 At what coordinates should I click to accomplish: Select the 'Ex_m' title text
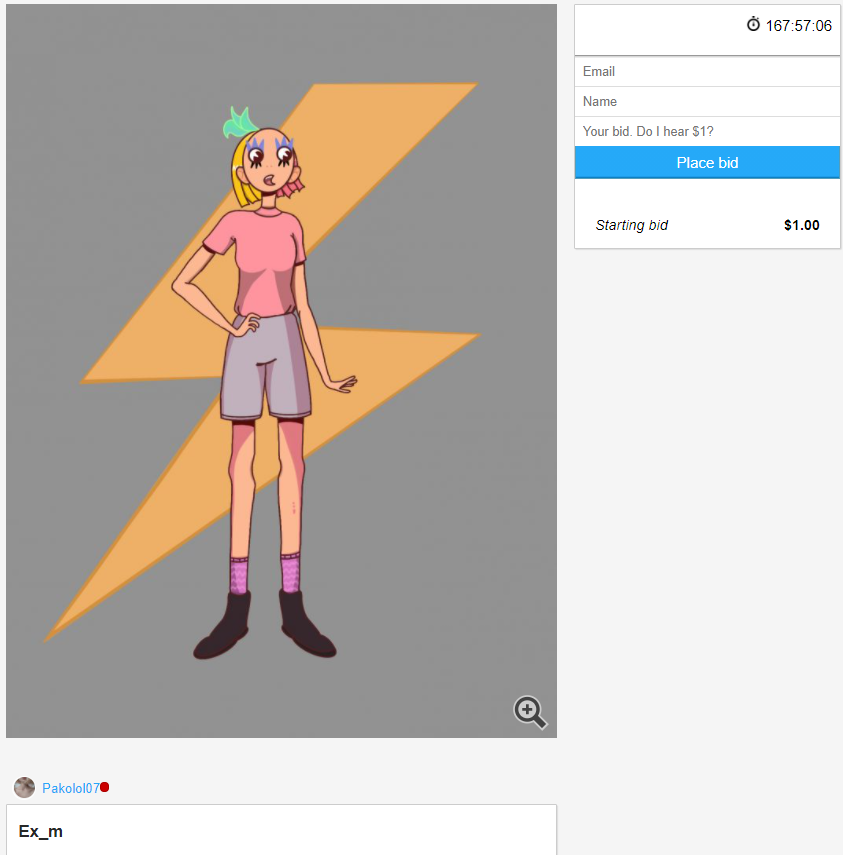tap(41, 832)
